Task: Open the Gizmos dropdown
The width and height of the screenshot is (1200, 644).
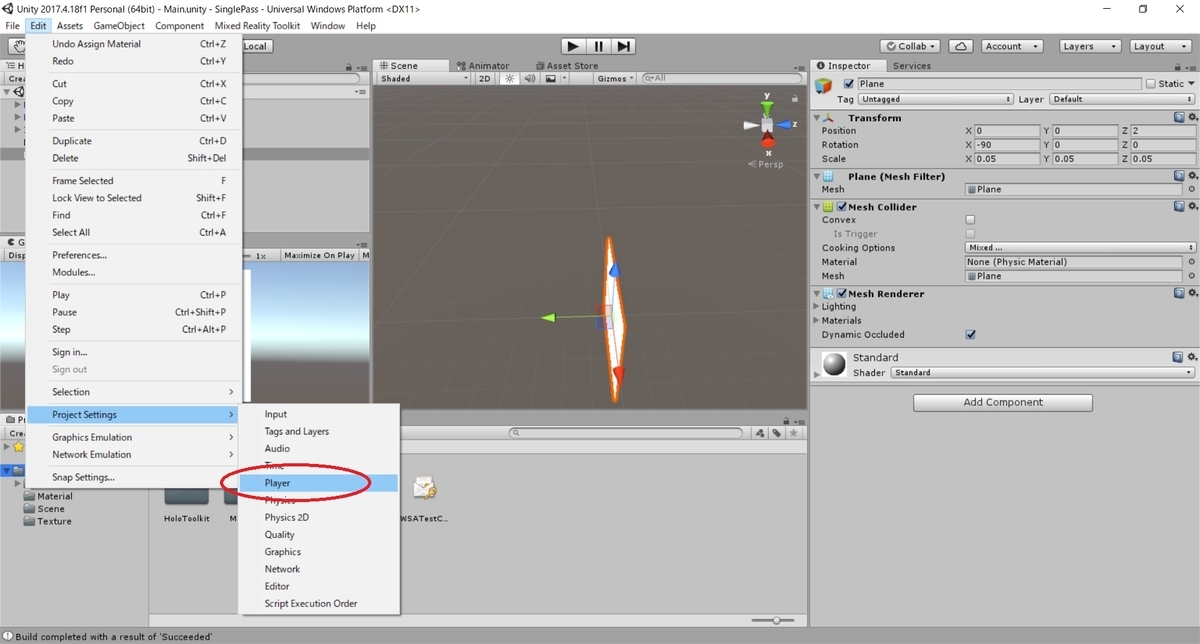Action: (x=615, y=78)
